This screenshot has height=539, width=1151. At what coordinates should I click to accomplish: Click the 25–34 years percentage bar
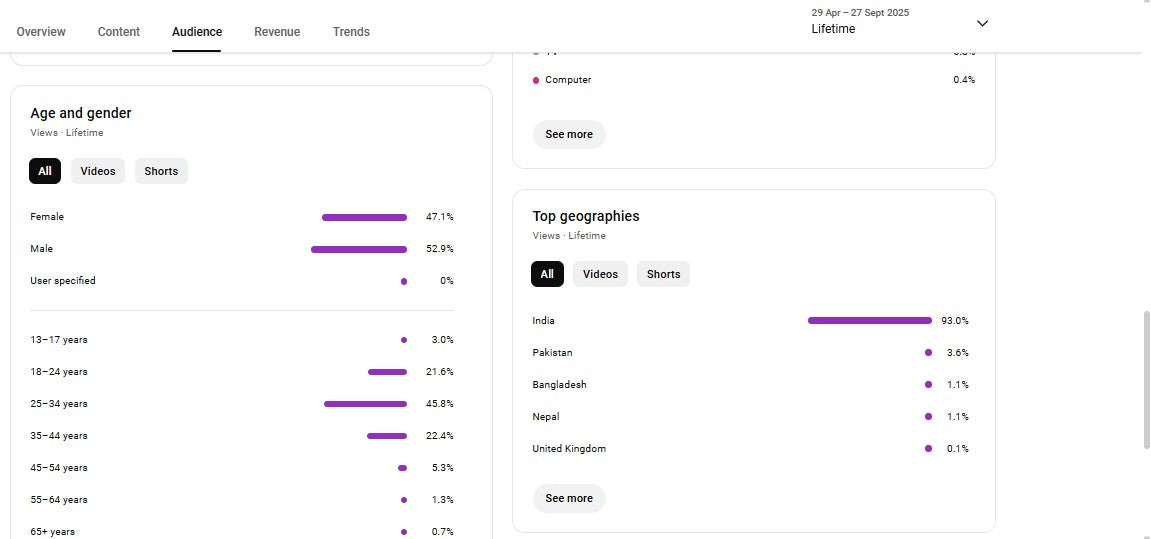click(x=365, y=404)
